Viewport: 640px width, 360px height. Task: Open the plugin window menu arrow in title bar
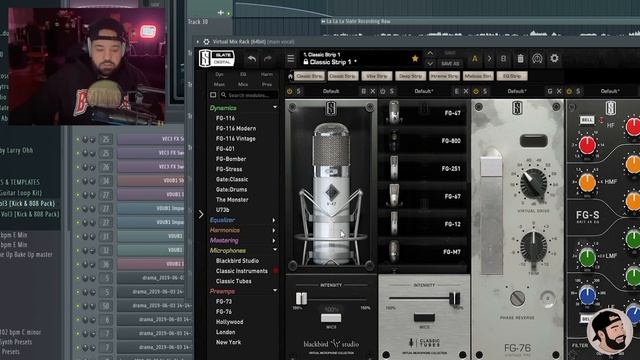[198, 42]
